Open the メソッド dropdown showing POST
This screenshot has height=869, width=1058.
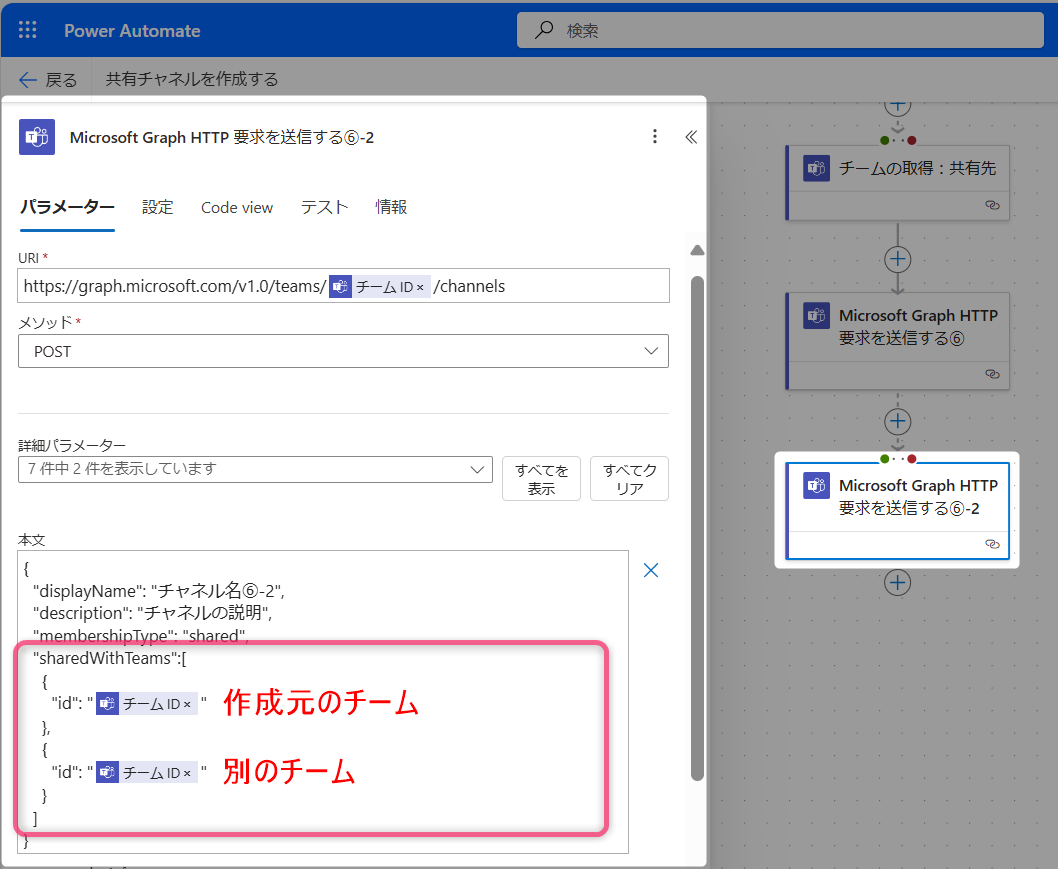tap(343, 352)
